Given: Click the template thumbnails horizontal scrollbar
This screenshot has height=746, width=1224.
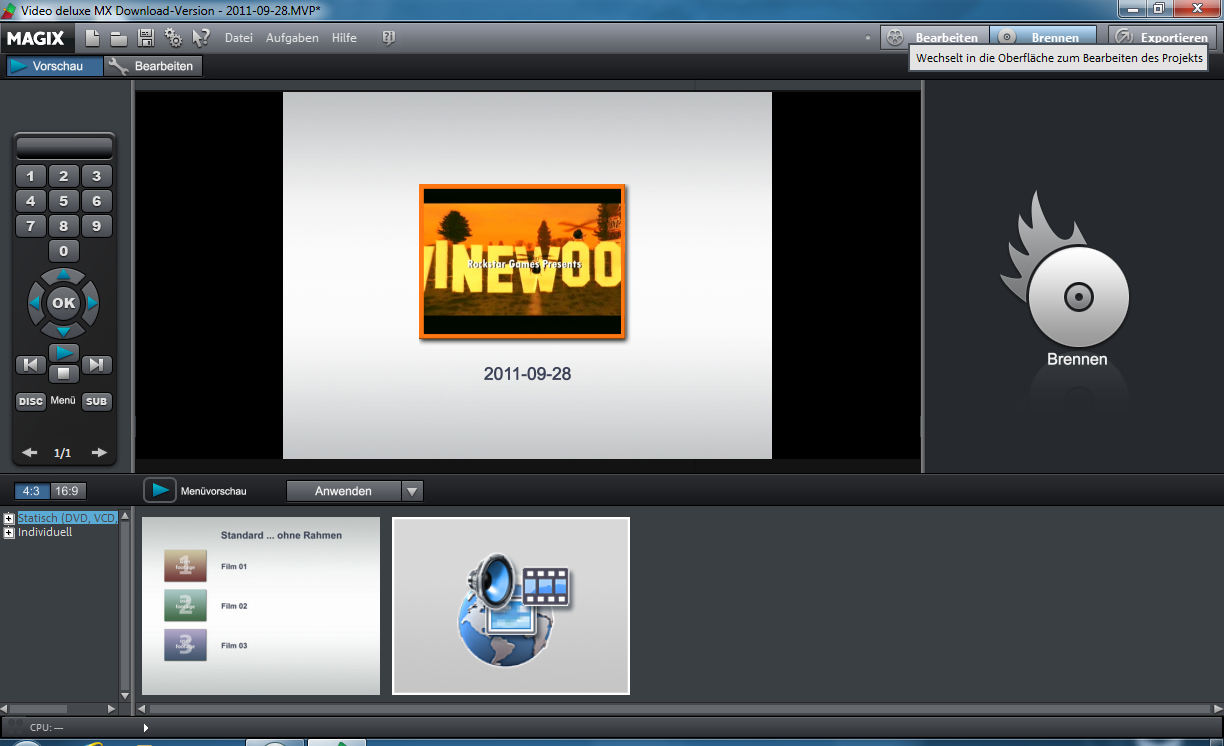Looking at the screenshot, I should pos(679,709).
